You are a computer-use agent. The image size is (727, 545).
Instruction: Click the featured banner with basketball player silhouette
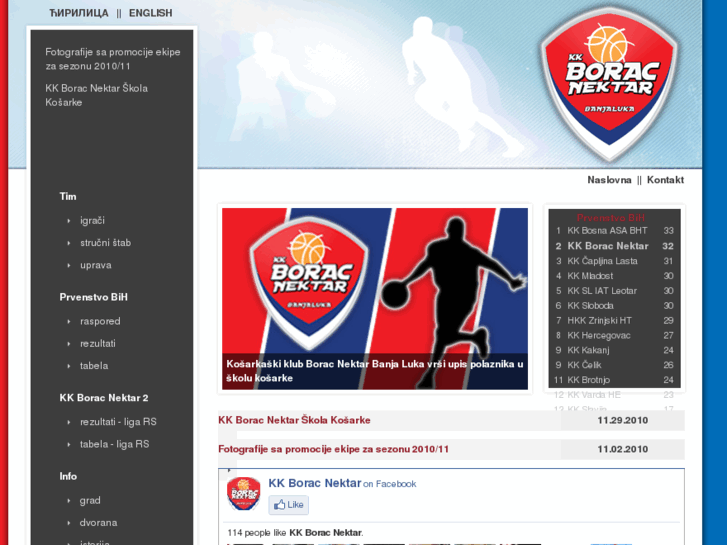point(375,299)
